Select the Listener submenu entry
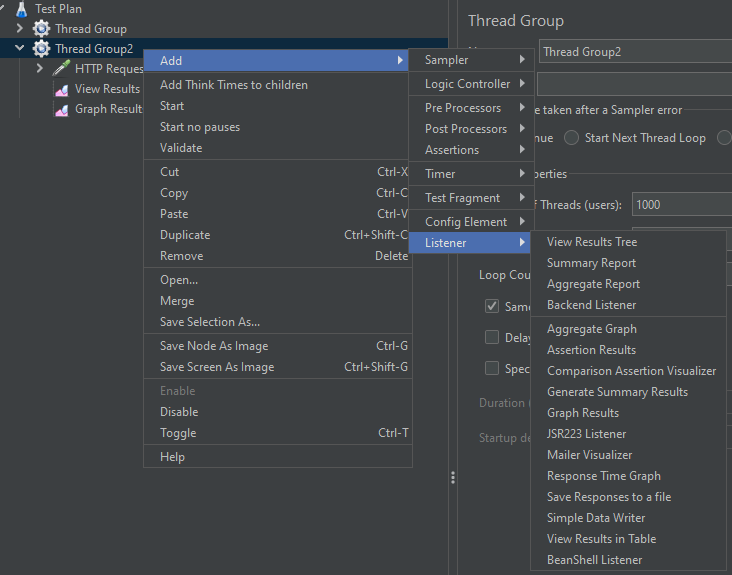Image resolution: width=732 pixels, height=575 pixels. point(470,243)
